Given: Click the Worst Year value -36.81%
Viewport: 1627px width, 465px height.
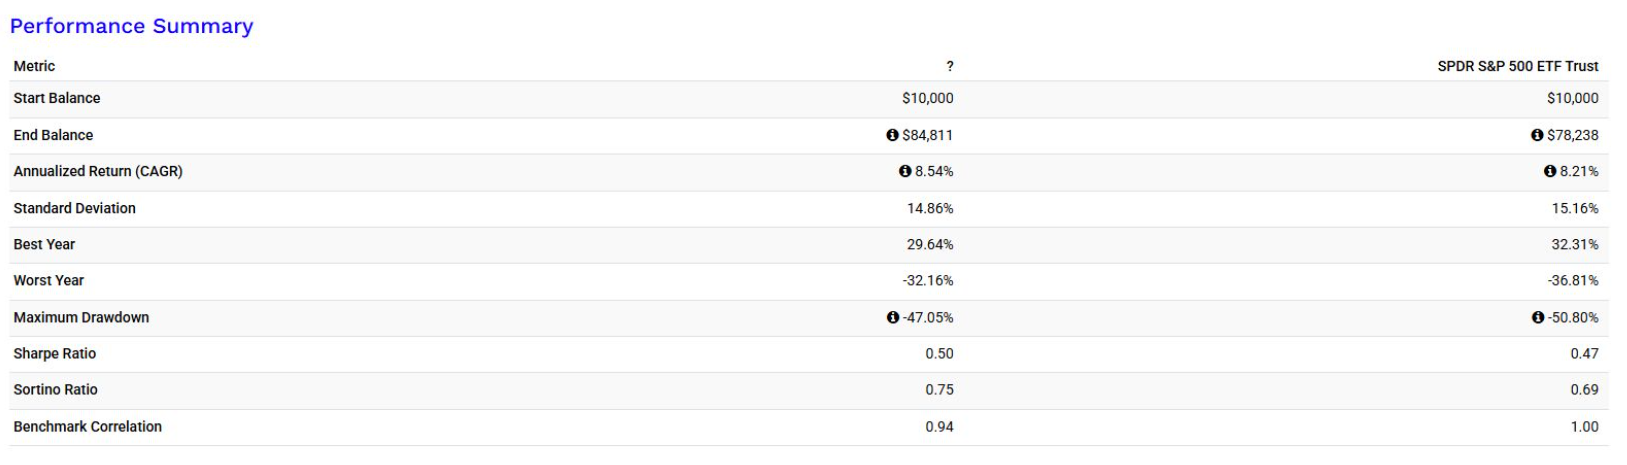Looking at the screenshot, I should point(1572,281).
